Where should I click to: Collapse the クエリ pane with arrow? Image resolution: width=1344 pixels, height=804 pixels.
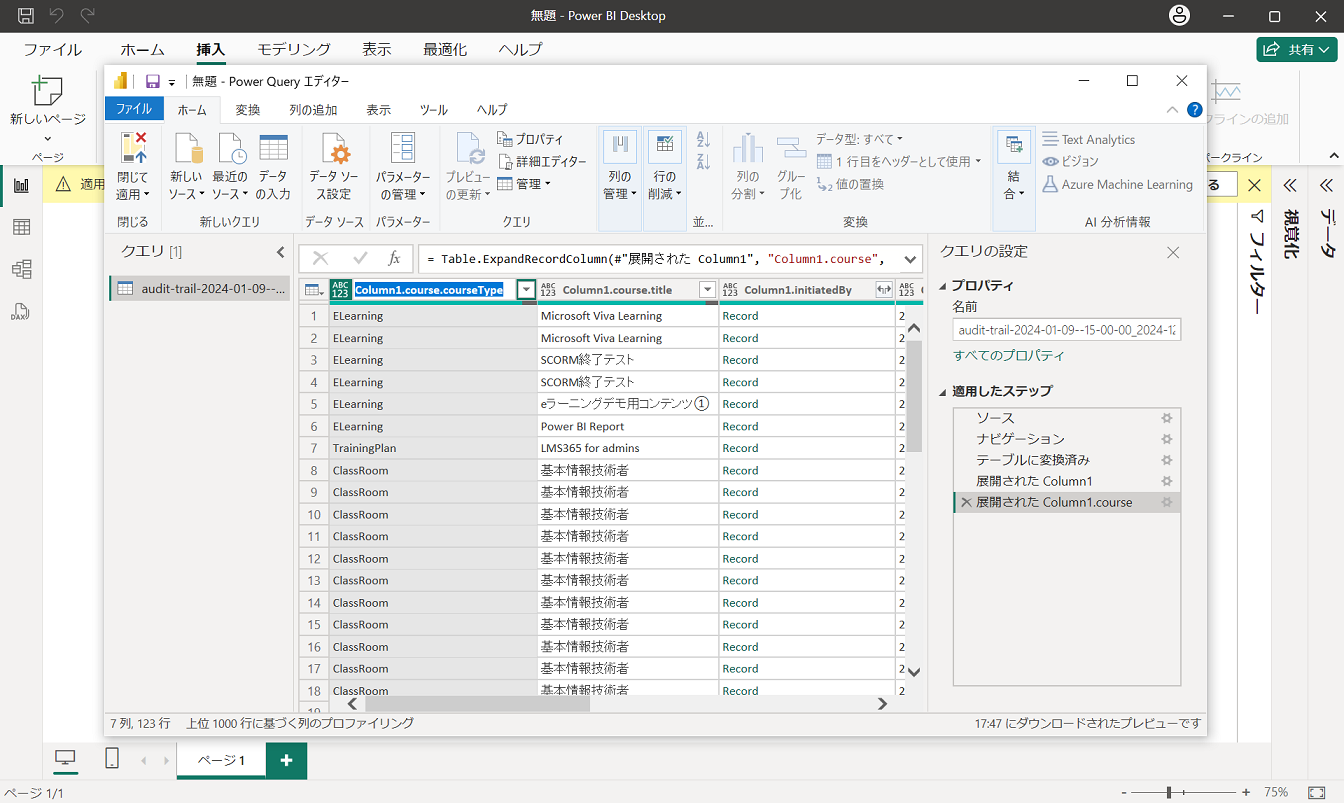[281, 252]
